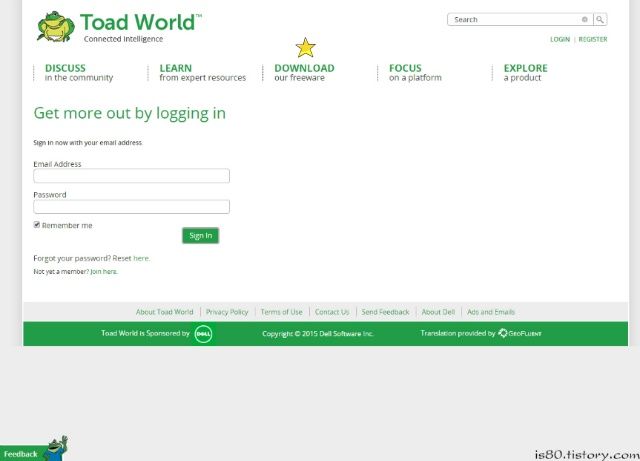This screenshot has height=461, width=640.
Task: Click the GeoFluent logo in the footer
Action: (x=520, y=333)
